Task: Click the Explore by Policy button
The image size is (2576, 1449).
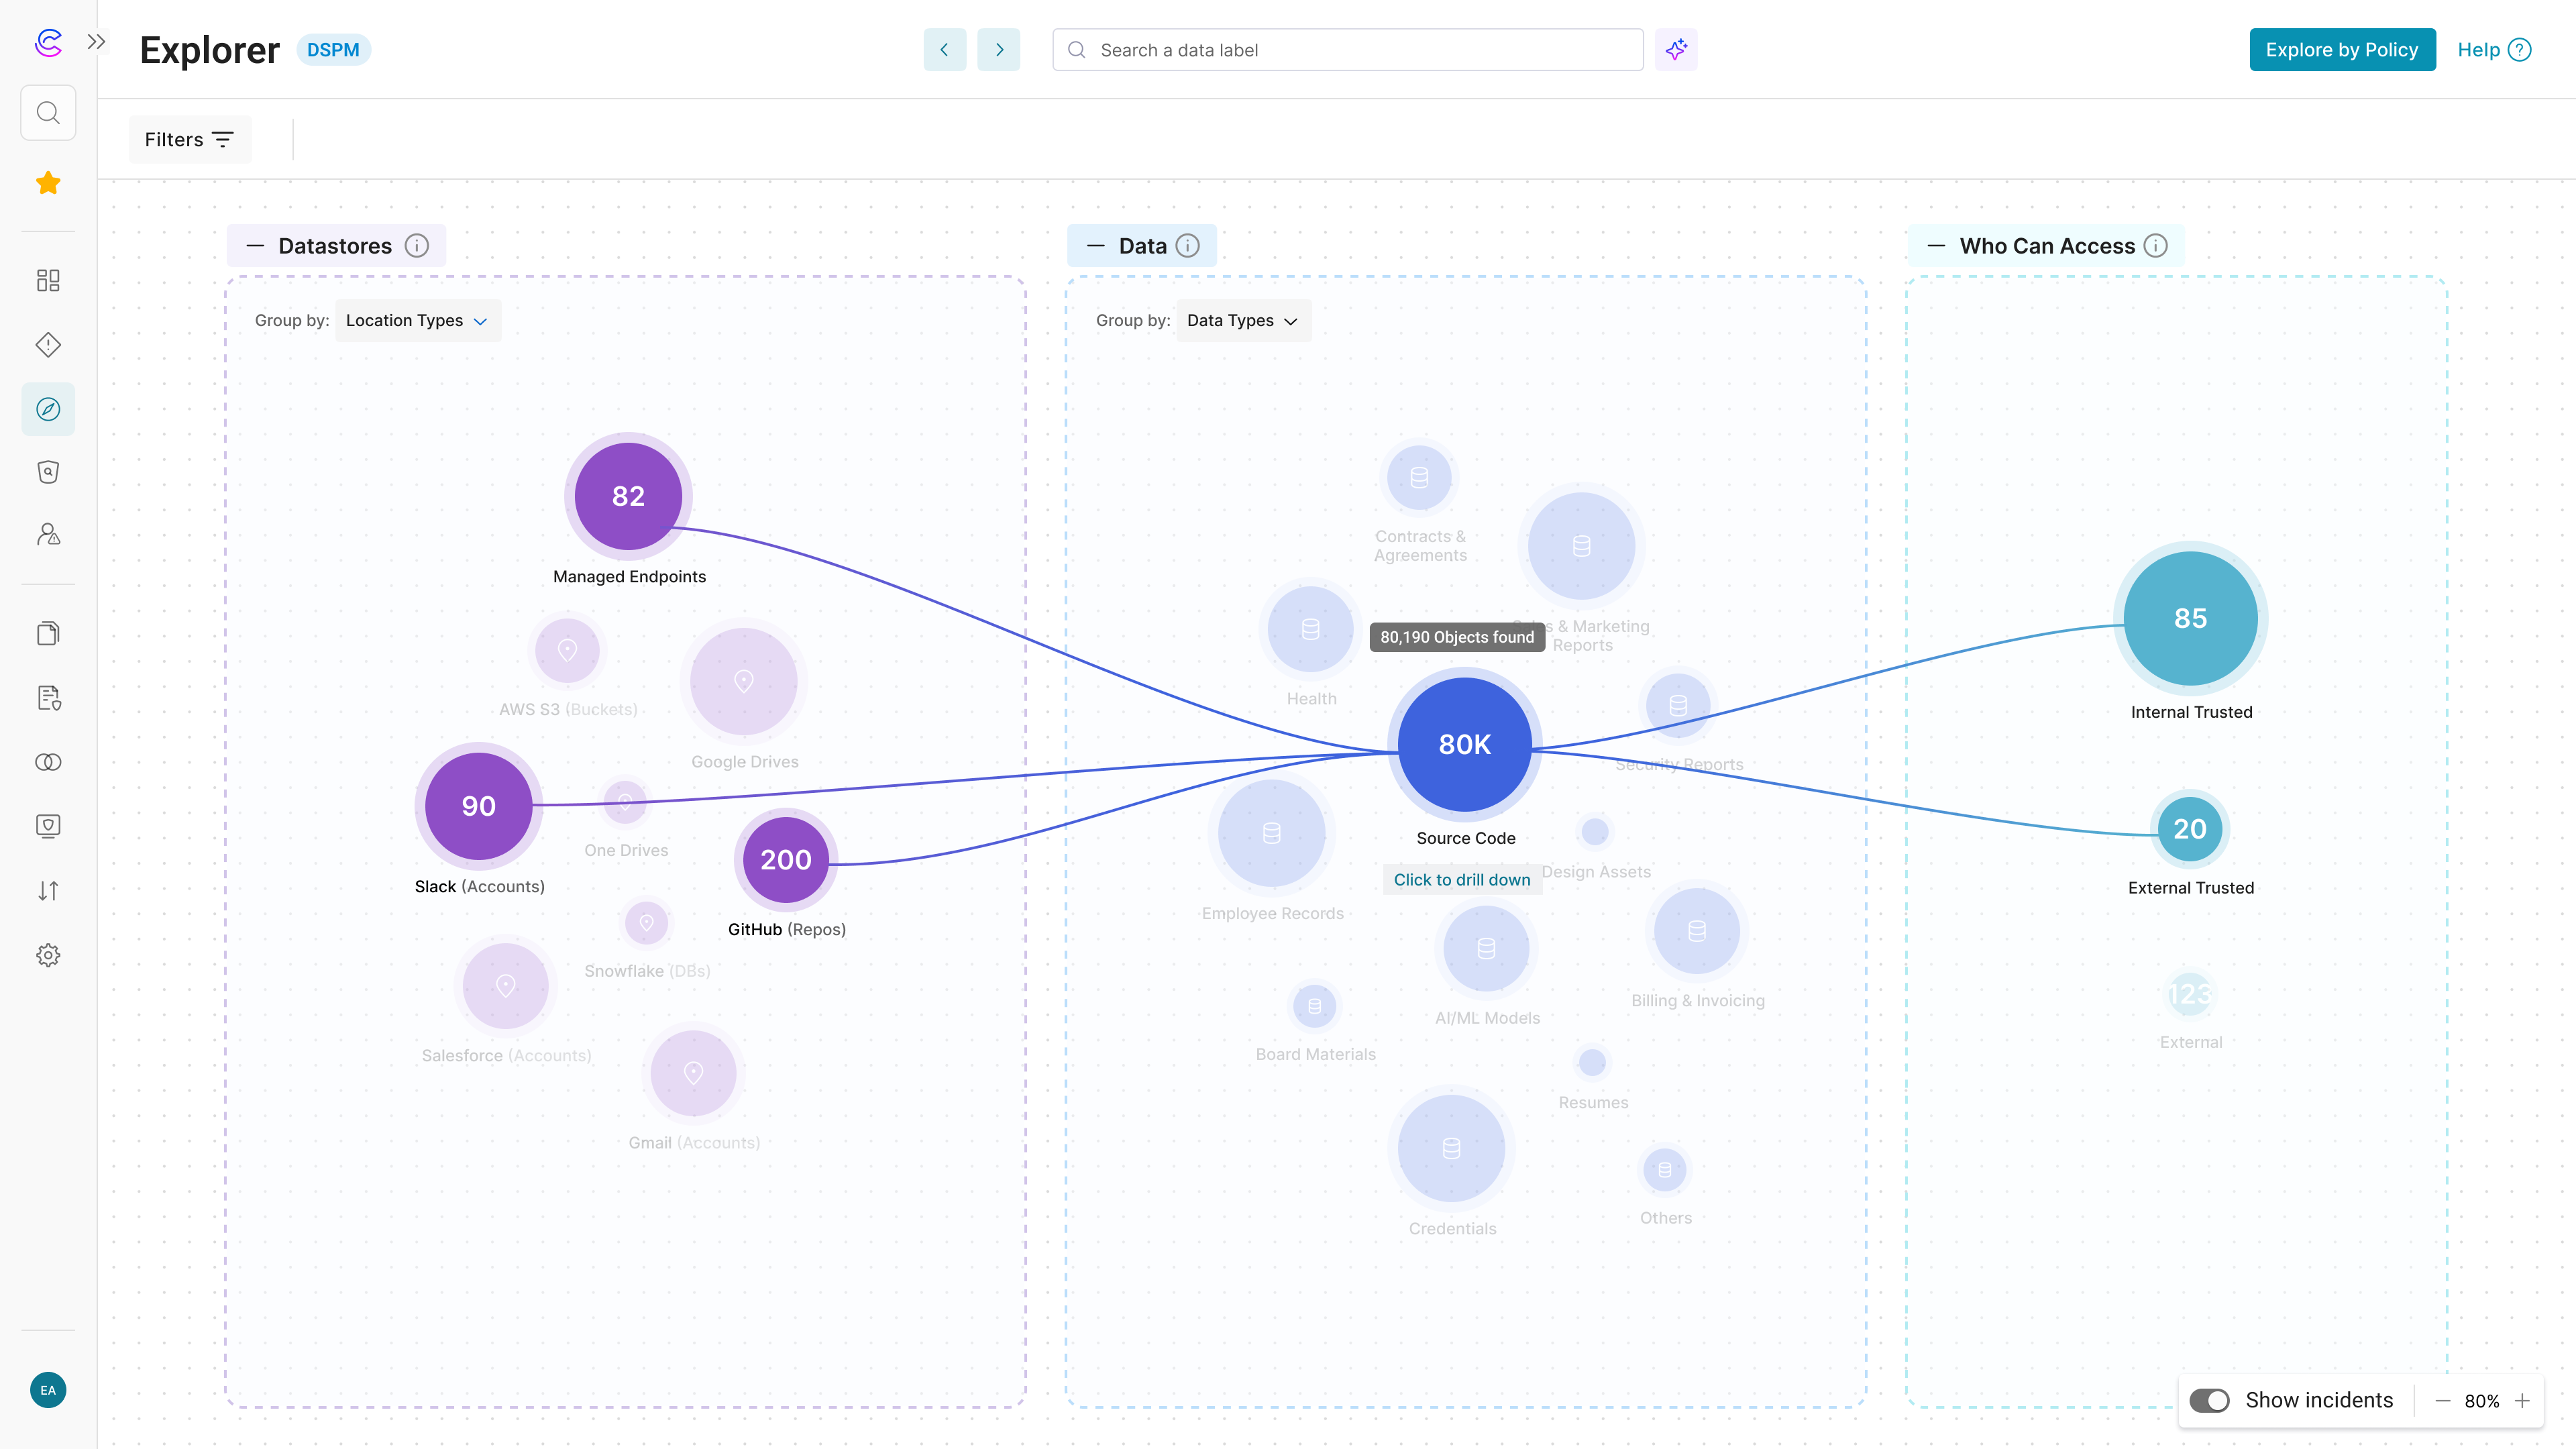Action: pos(2342,49)
